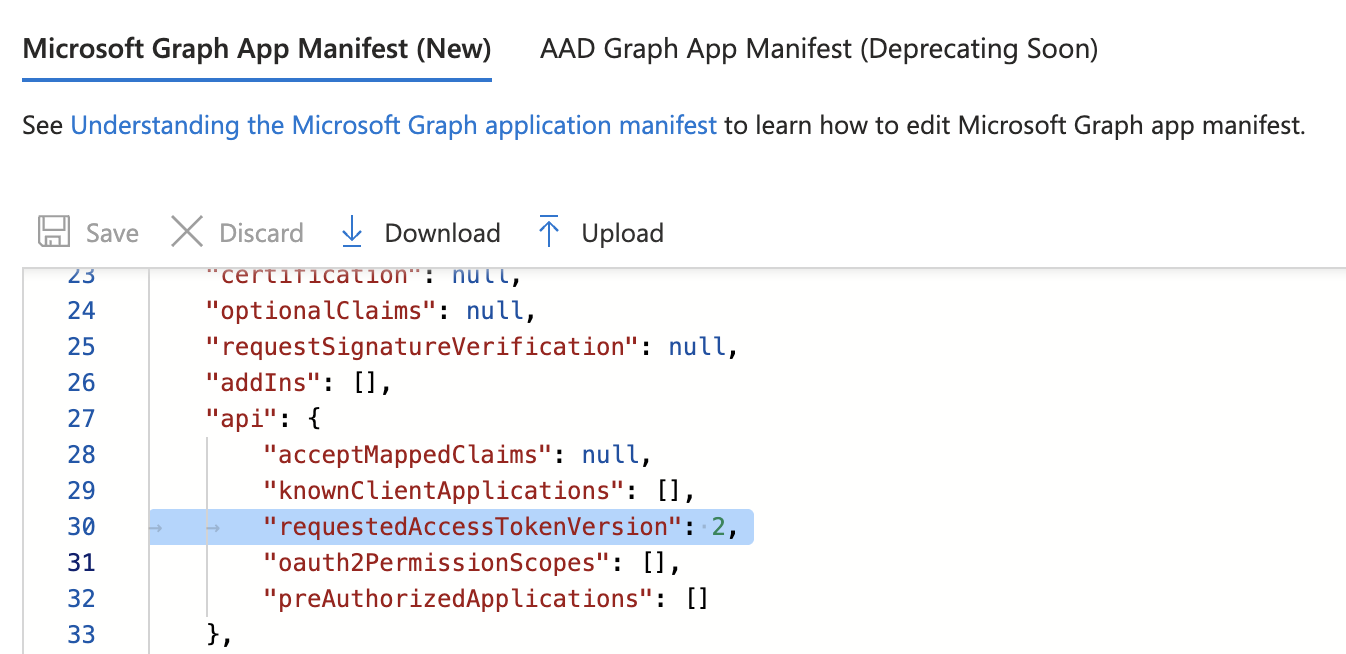Open Understanding the Microsoft Graph application manifest link
Viewport: 1346px width, 654px height.
(x=394, y=125)
